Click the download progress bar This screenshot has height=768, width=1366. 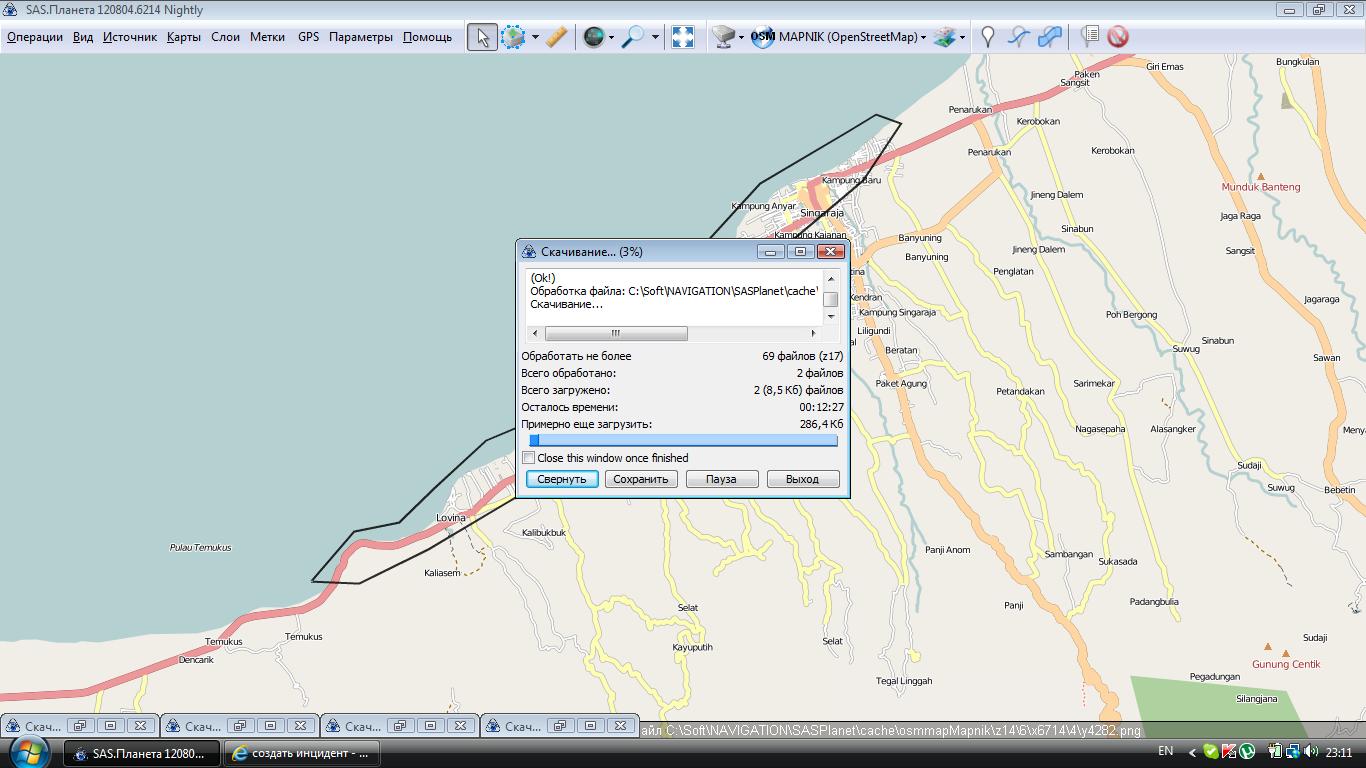click(x=683, y=440)
